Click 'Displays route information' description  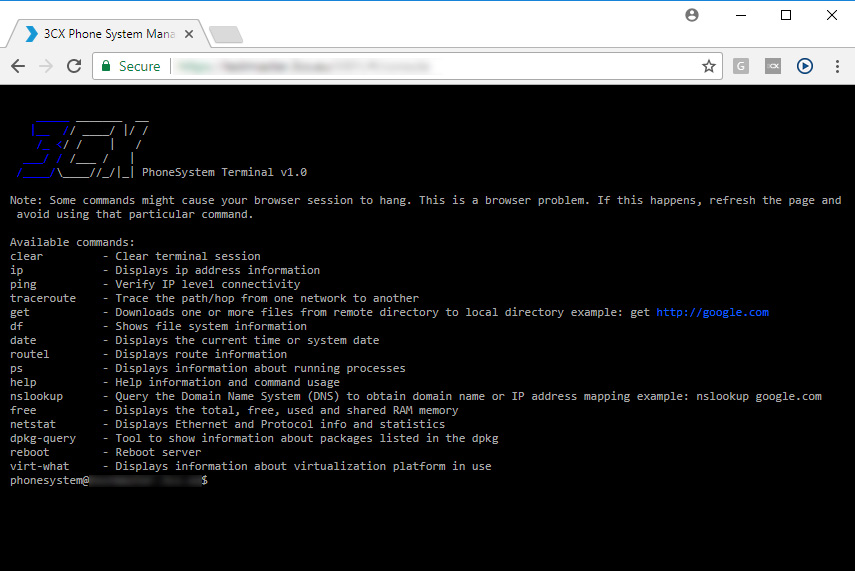coord(201,354)
